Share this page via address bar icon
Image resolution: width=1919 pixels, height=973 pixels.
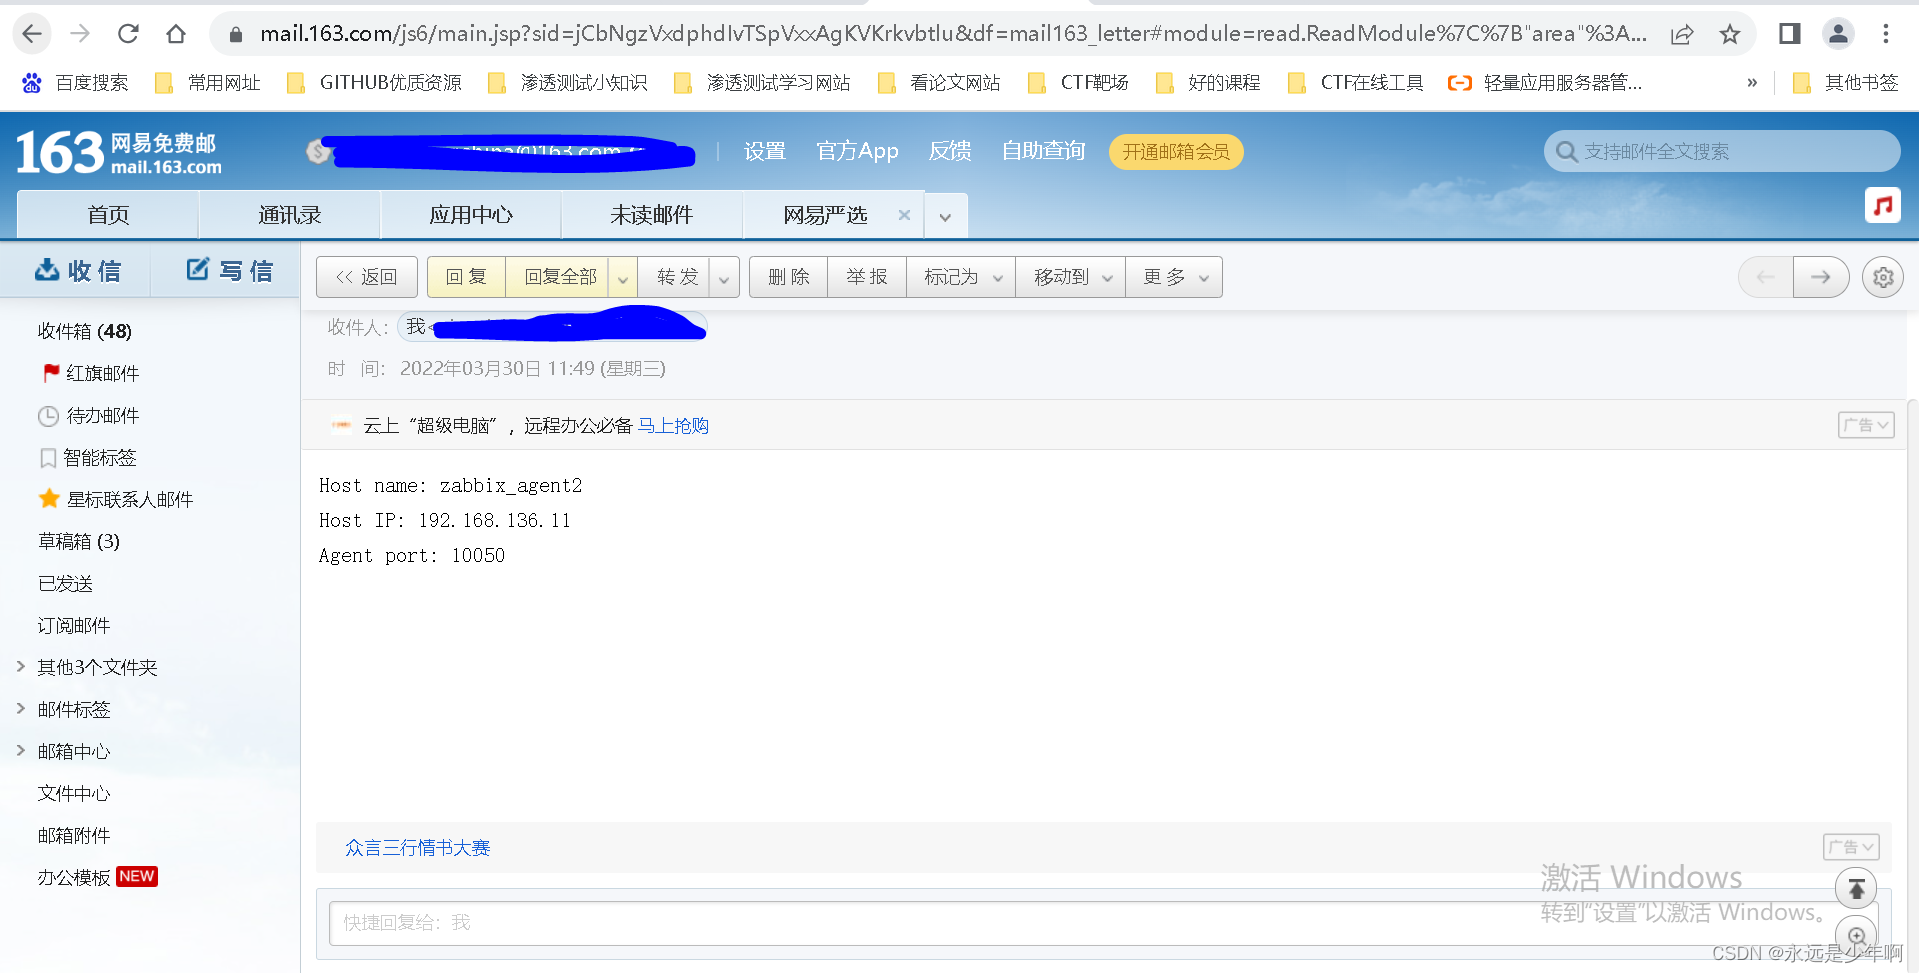click(x=1682, y=34)
